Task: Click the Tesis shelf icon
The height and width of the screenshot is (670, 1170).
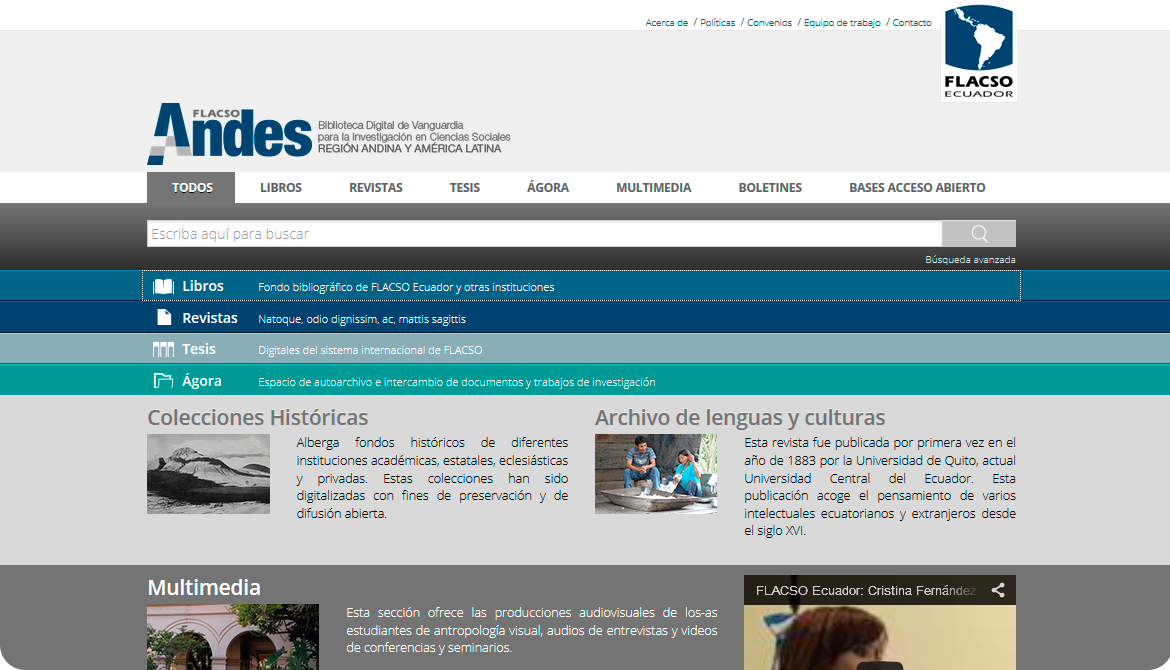Action: coord(163,349)
